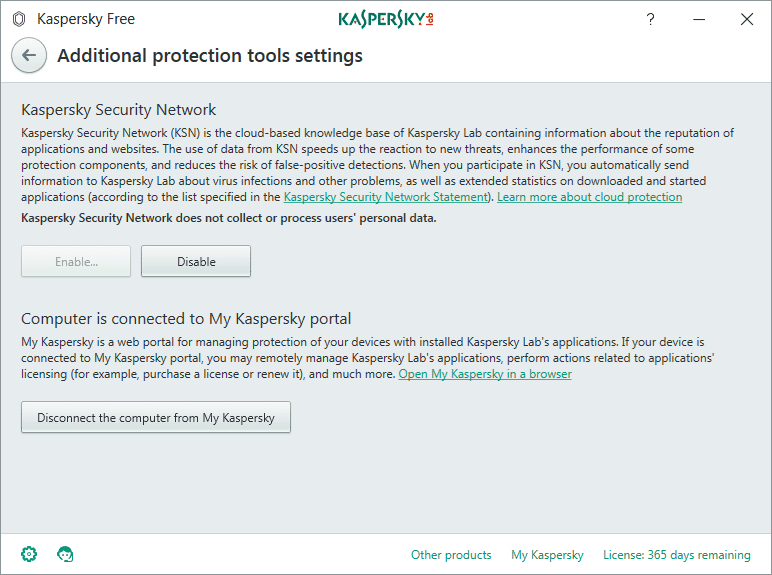Screen dimensions: 772x575
Task: Minimize the Kaspersky Free window
Action: click(x=699, y=19)
